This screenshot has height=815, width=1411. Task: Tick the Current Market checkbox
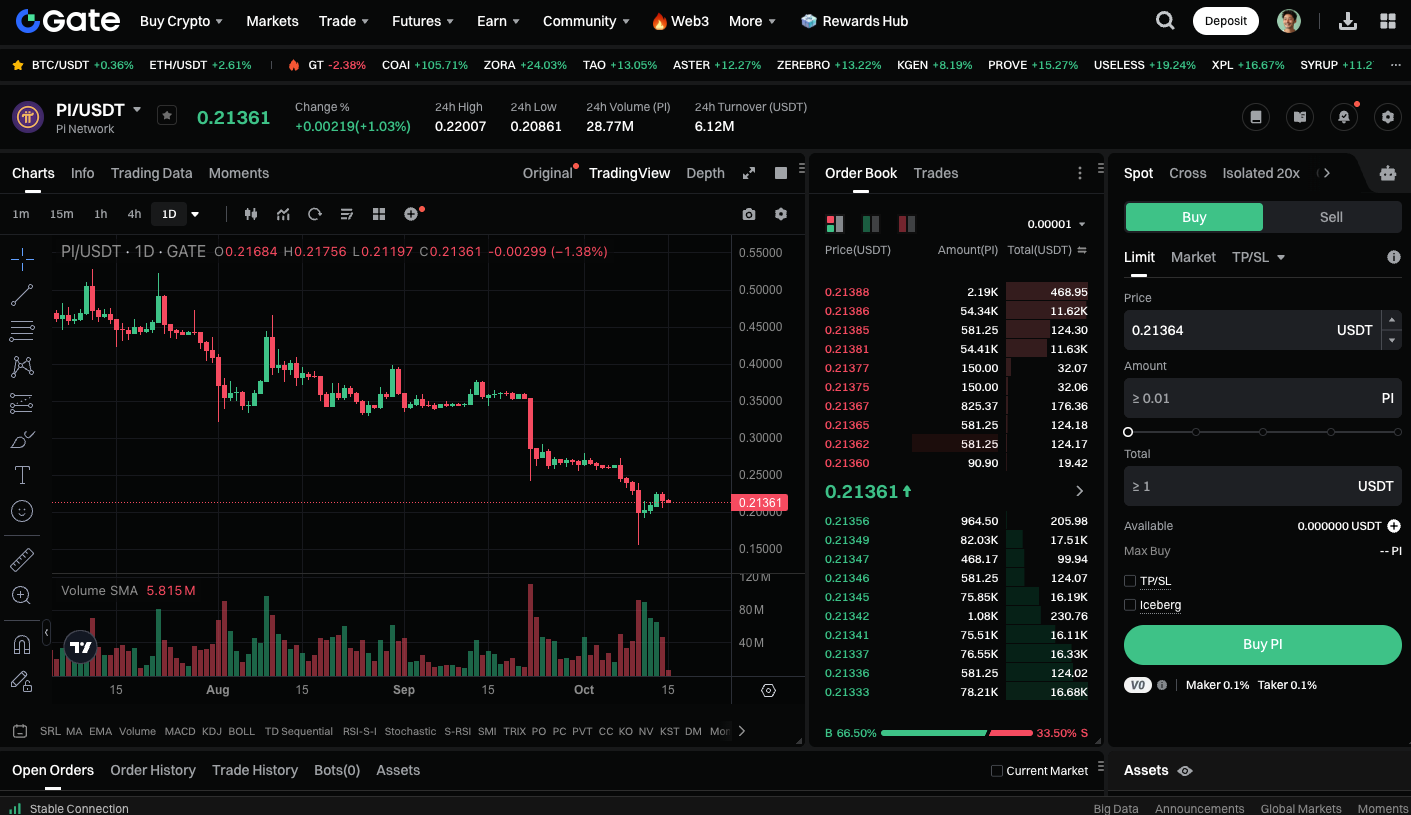point(996,771)
